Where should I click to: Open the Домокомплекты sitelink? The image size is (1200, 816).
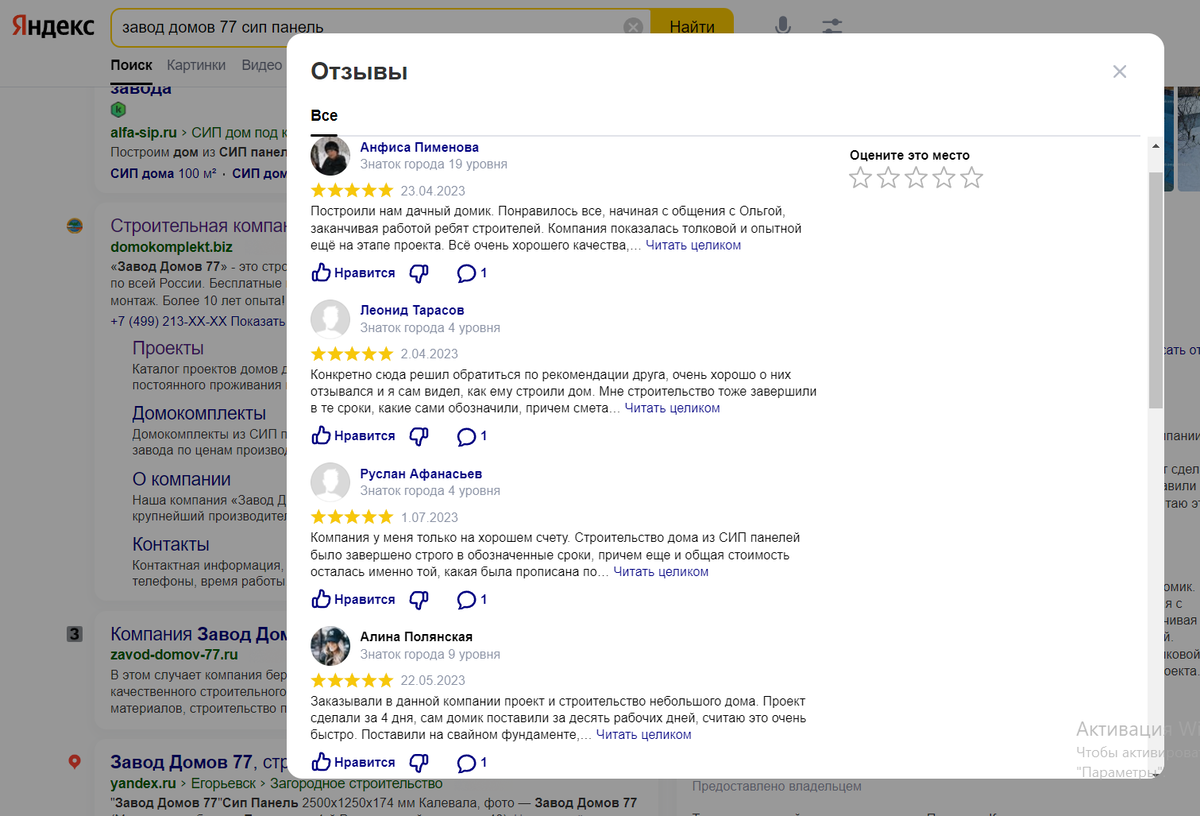[x=199, y=413]
